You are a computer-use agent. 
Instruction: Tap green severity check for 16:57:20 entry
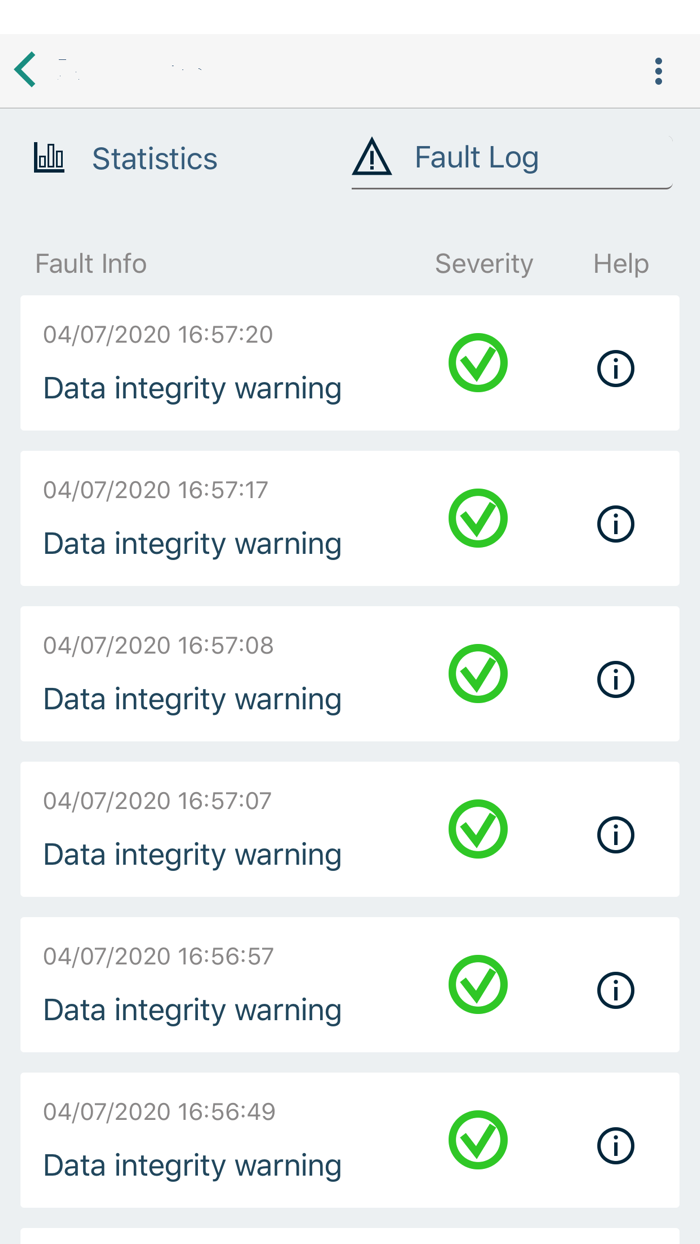pyautogui.click(x=478, y=363)
